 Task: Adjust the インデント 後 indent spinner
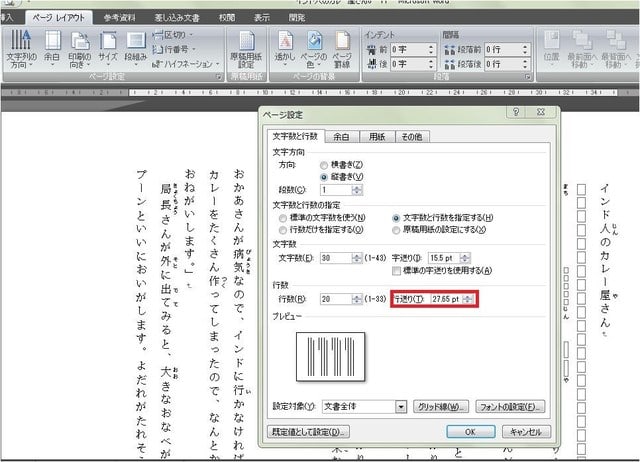[431, 64]
